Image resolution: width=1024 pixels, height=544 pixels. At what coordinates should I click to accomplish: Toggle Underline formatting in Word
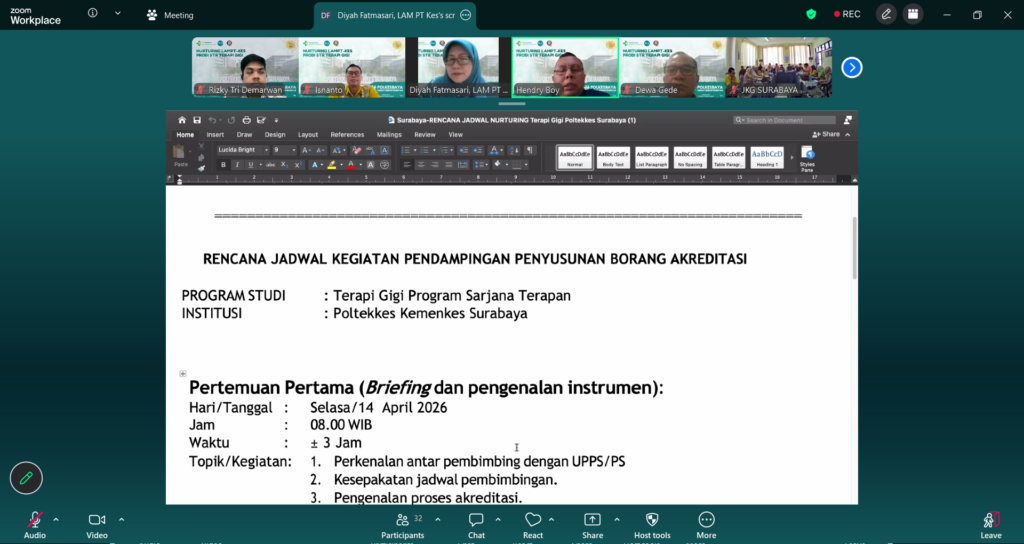click(x=251, y=165)
